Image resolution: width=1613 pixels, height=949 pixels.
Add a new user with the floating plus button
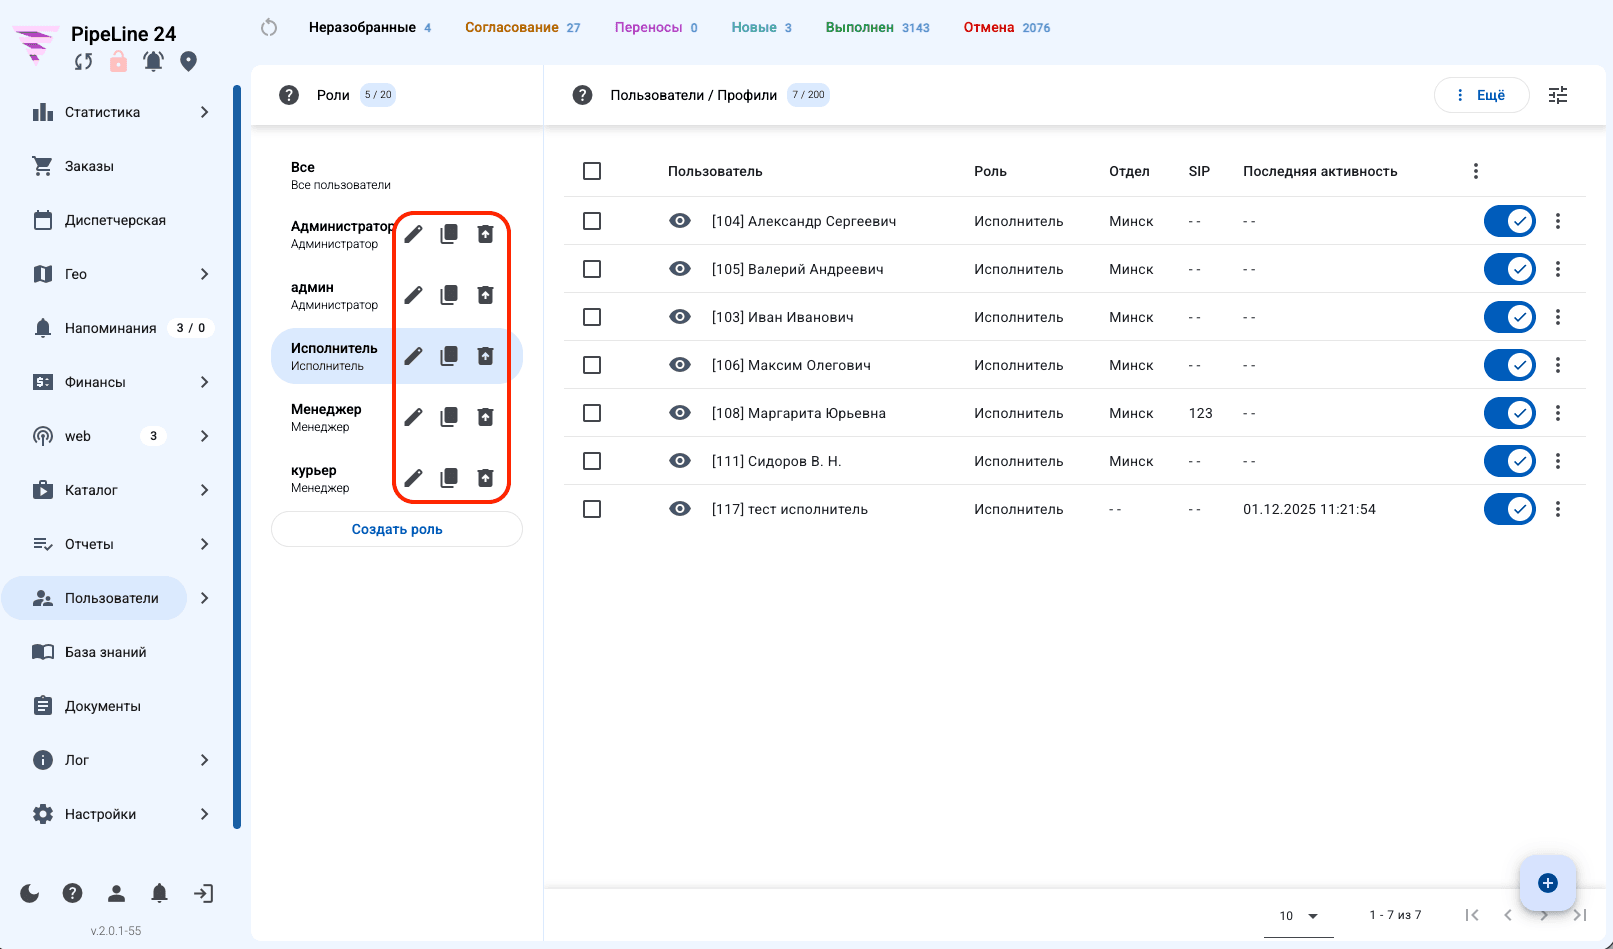point(1548,882)
